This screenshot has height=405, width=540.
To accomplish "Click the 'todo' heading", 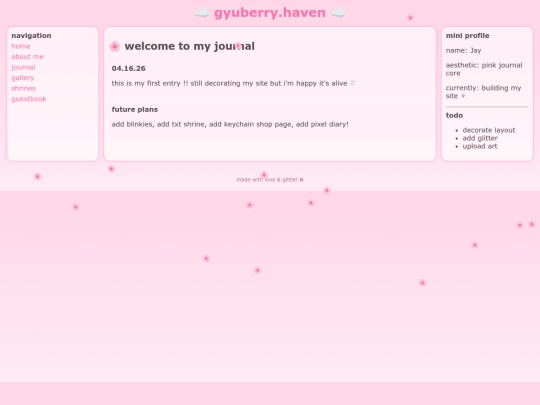I will click(454, 115).
